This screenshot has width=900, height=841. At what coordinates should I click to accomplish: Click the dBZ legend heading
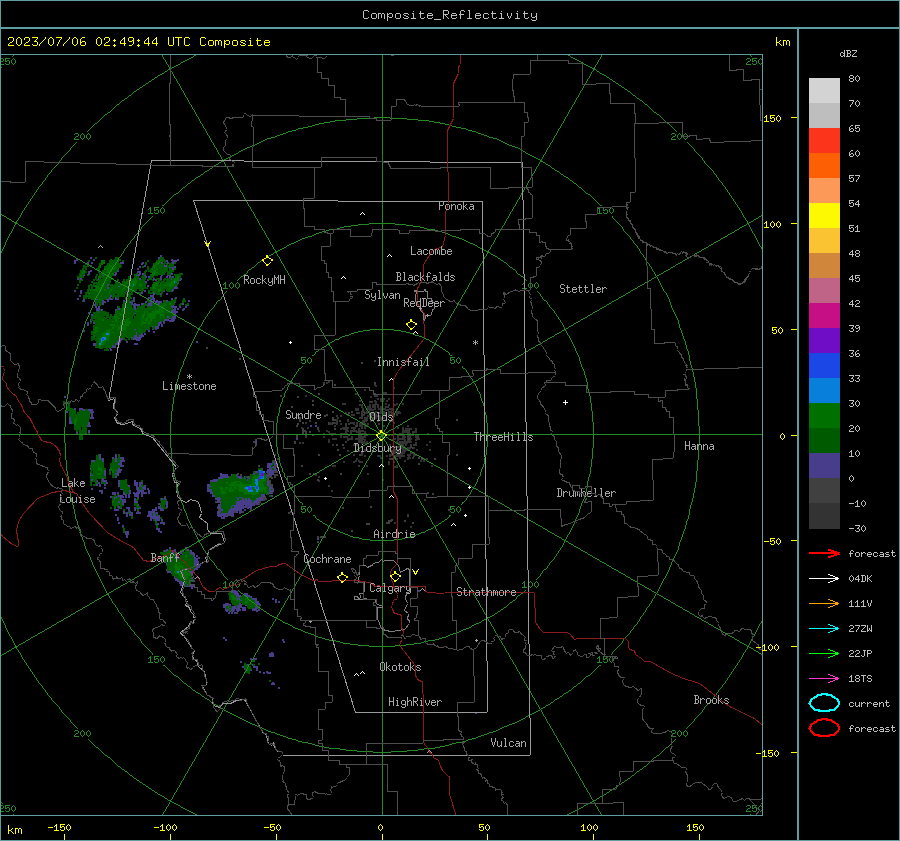848,53
